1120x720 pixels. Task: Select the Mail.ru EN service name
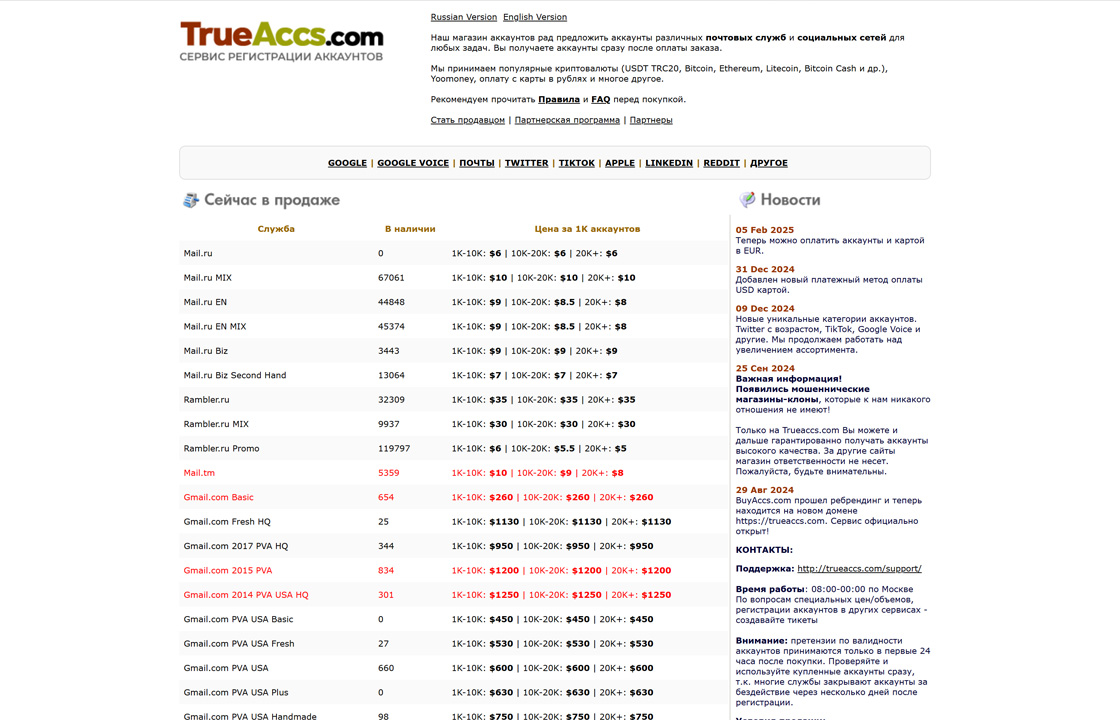pyautogui.click(x=205, y=302)
